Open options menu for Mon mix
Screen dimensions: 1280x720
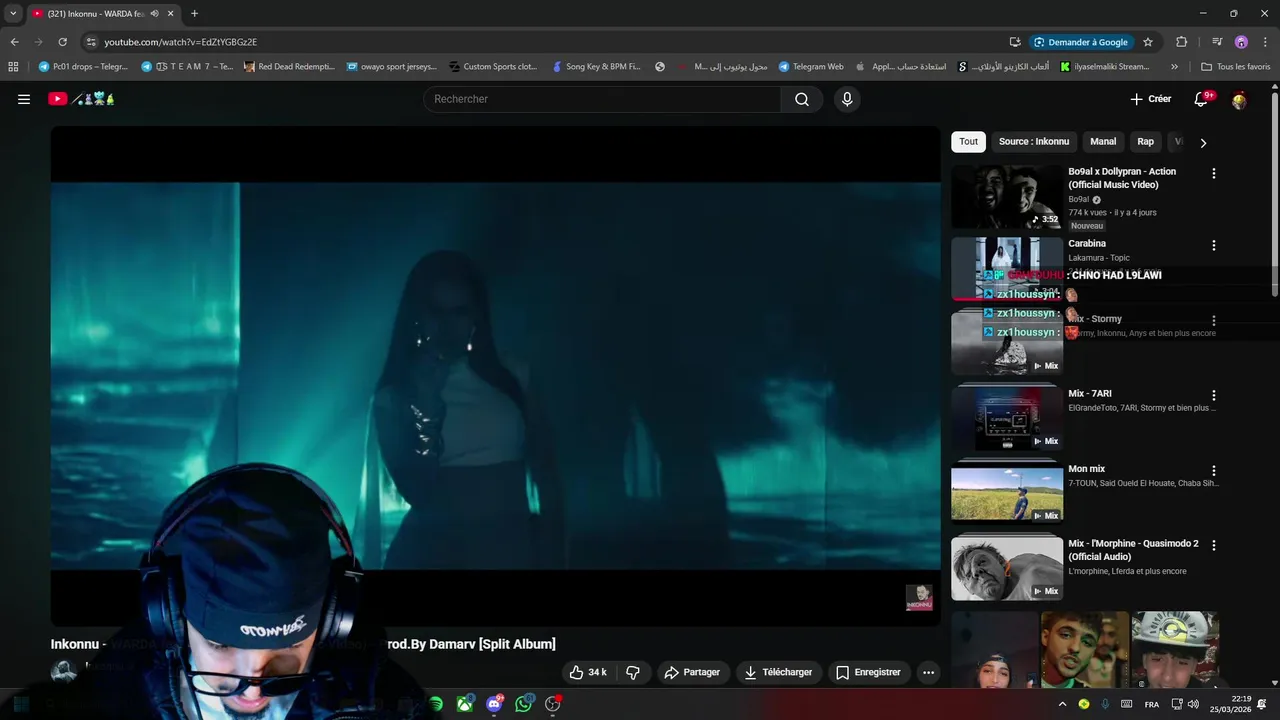coord(1214,470)
